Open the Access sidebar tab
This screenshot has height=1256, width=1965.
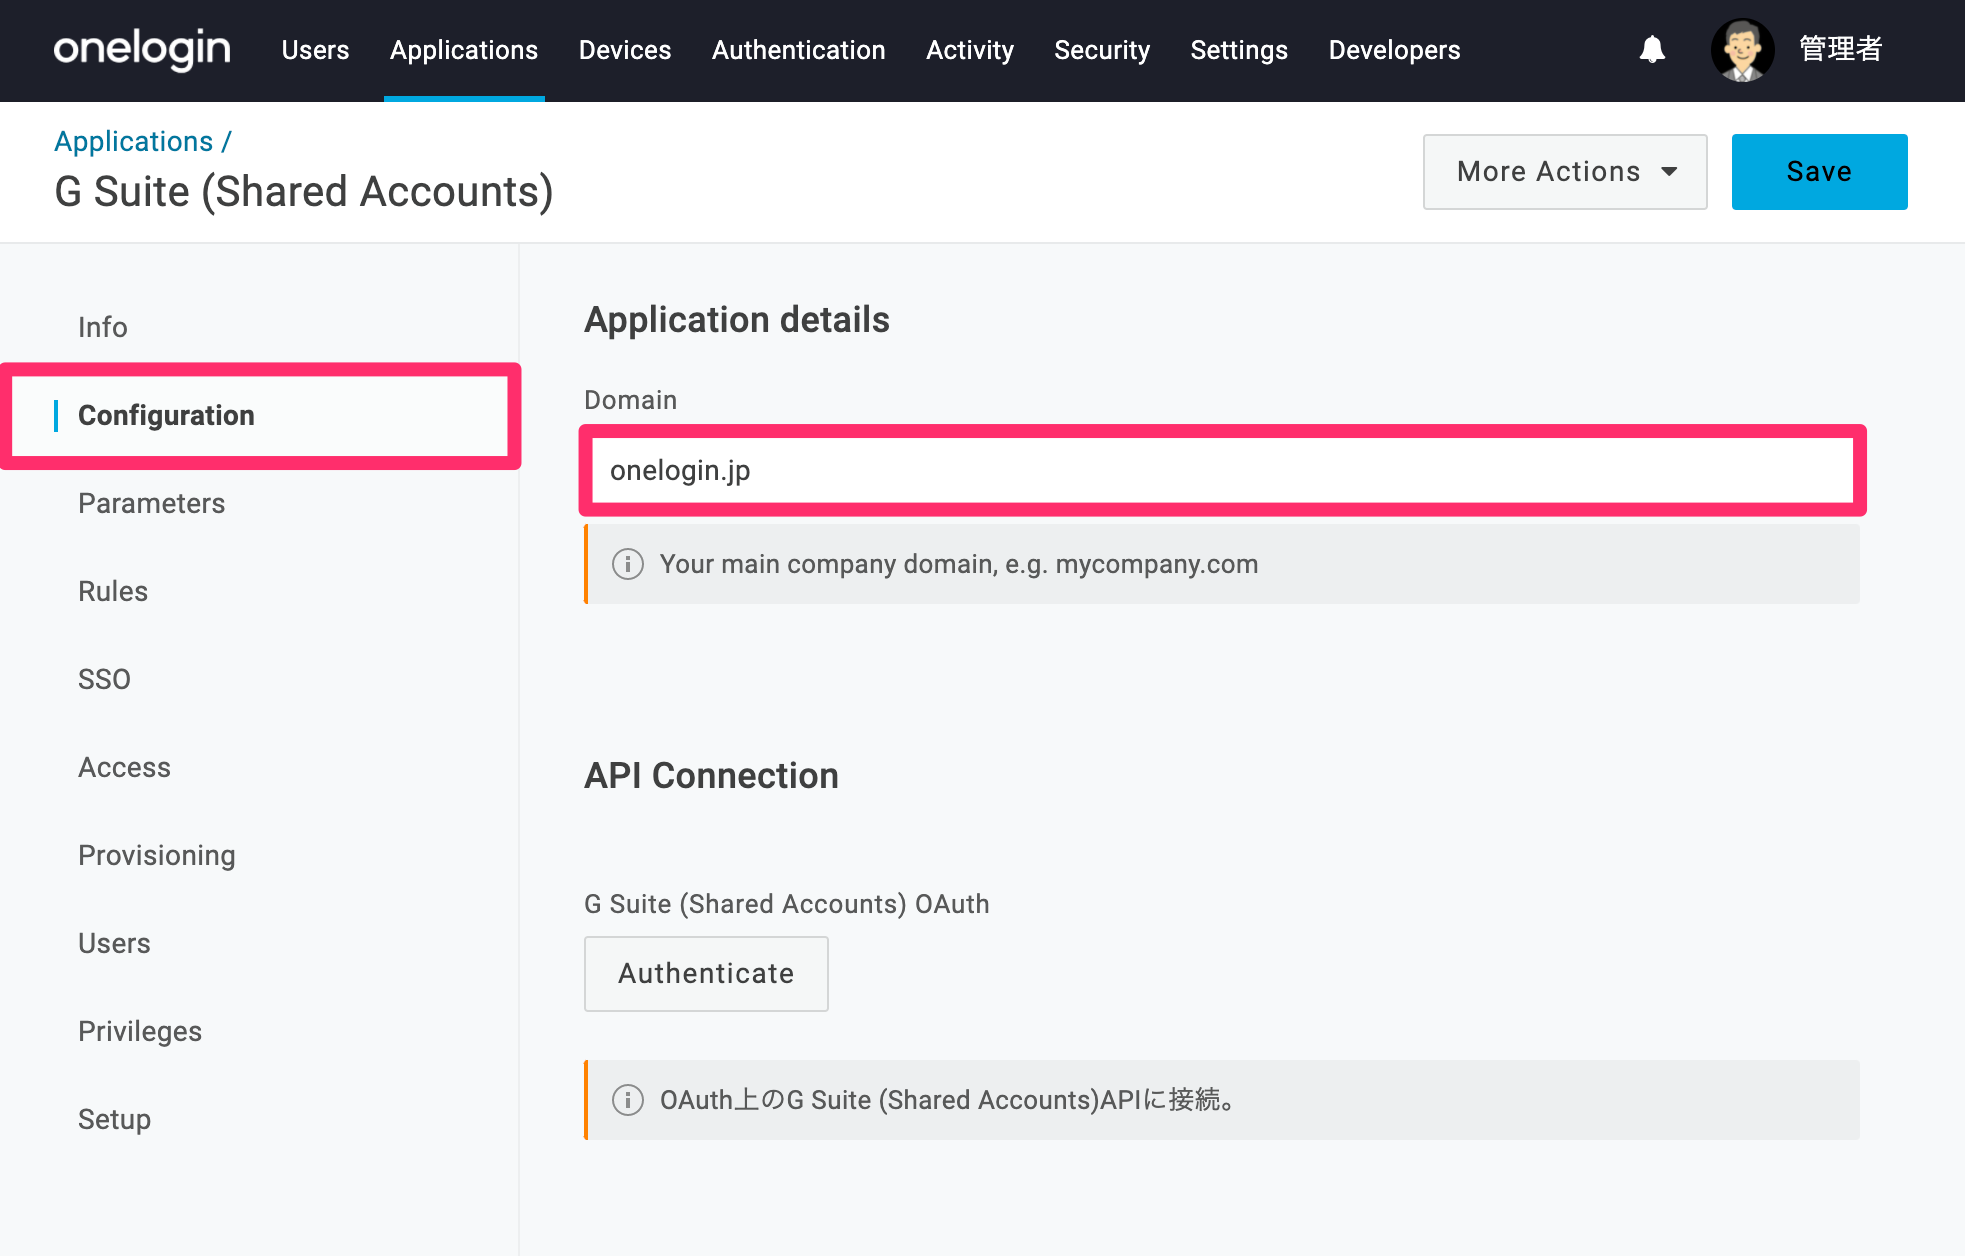pos(125,767)
